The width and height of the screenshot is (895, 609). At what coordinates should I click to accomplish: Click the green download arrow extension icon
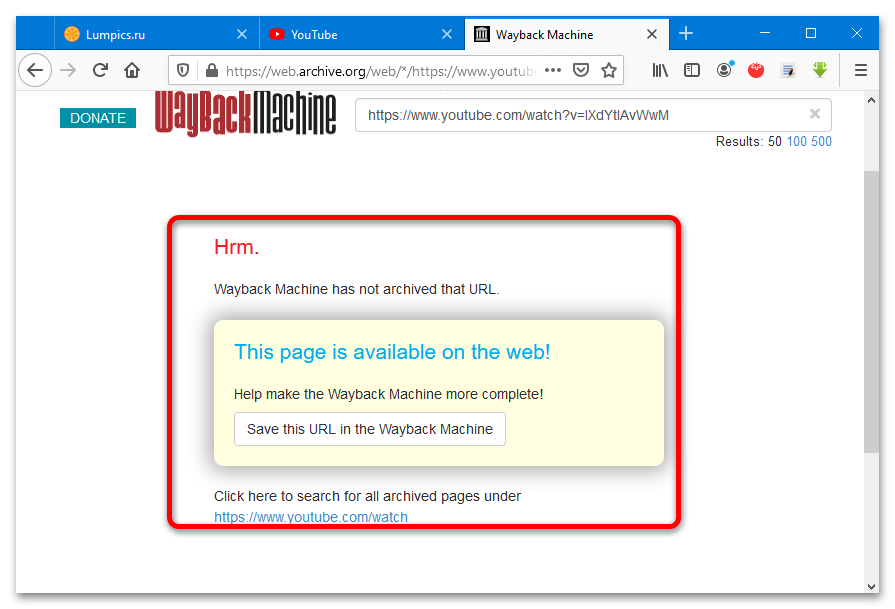(820, 70)
